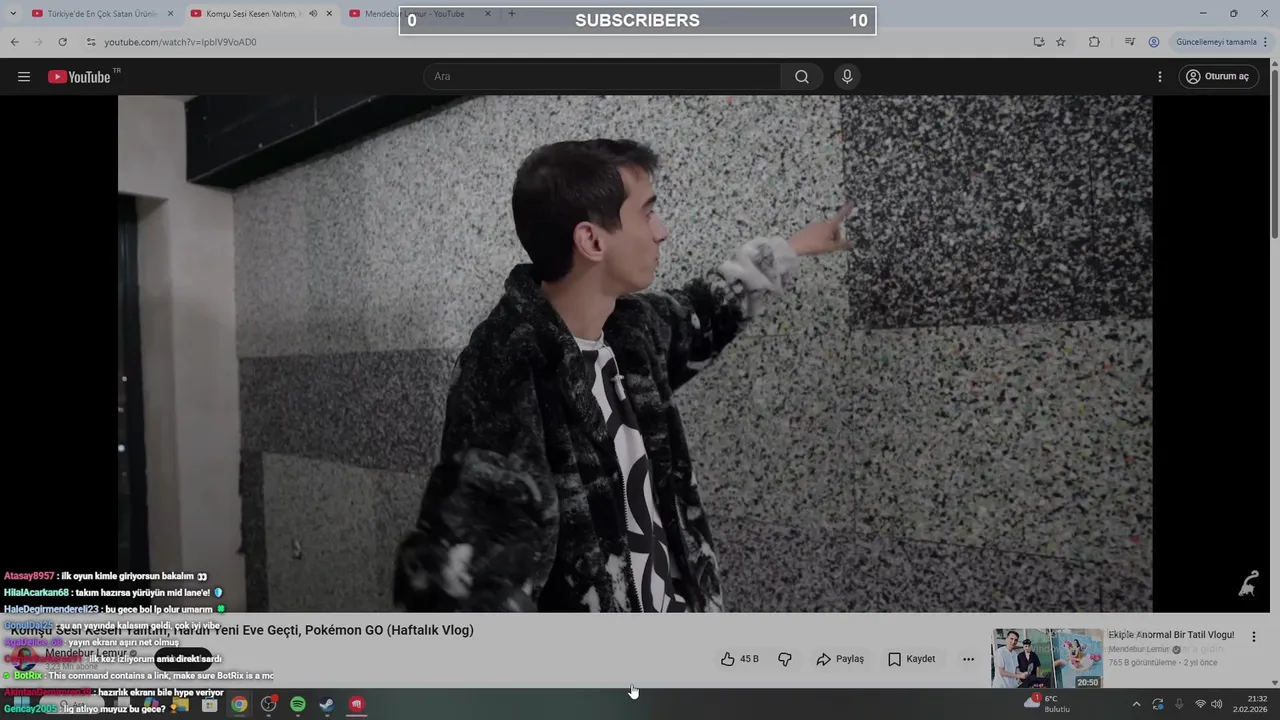Focus the 'Ara' search field
Image resolution: width=1280 pixels, height=720 pixels.
pyautogui.click(x=603, y=76)
